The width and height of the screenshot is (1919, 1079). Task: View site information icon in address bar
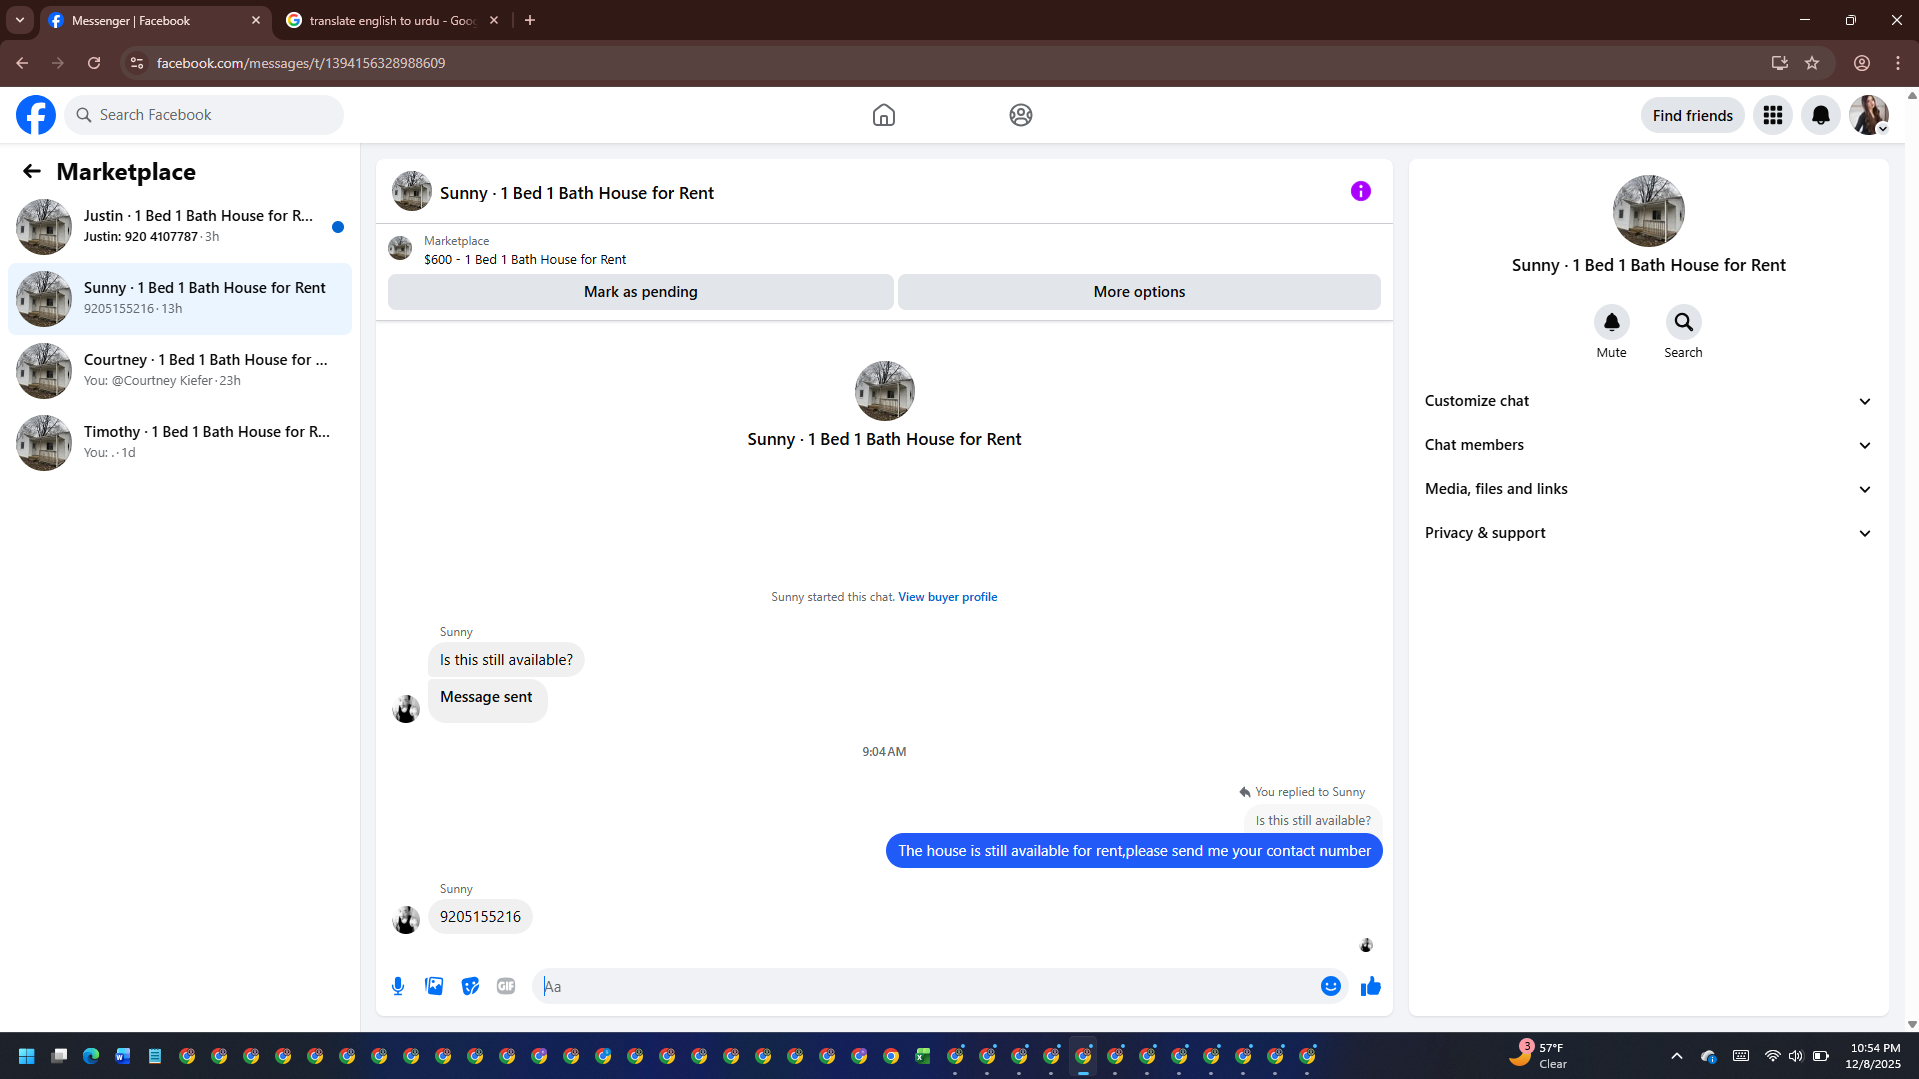point(137,63)
